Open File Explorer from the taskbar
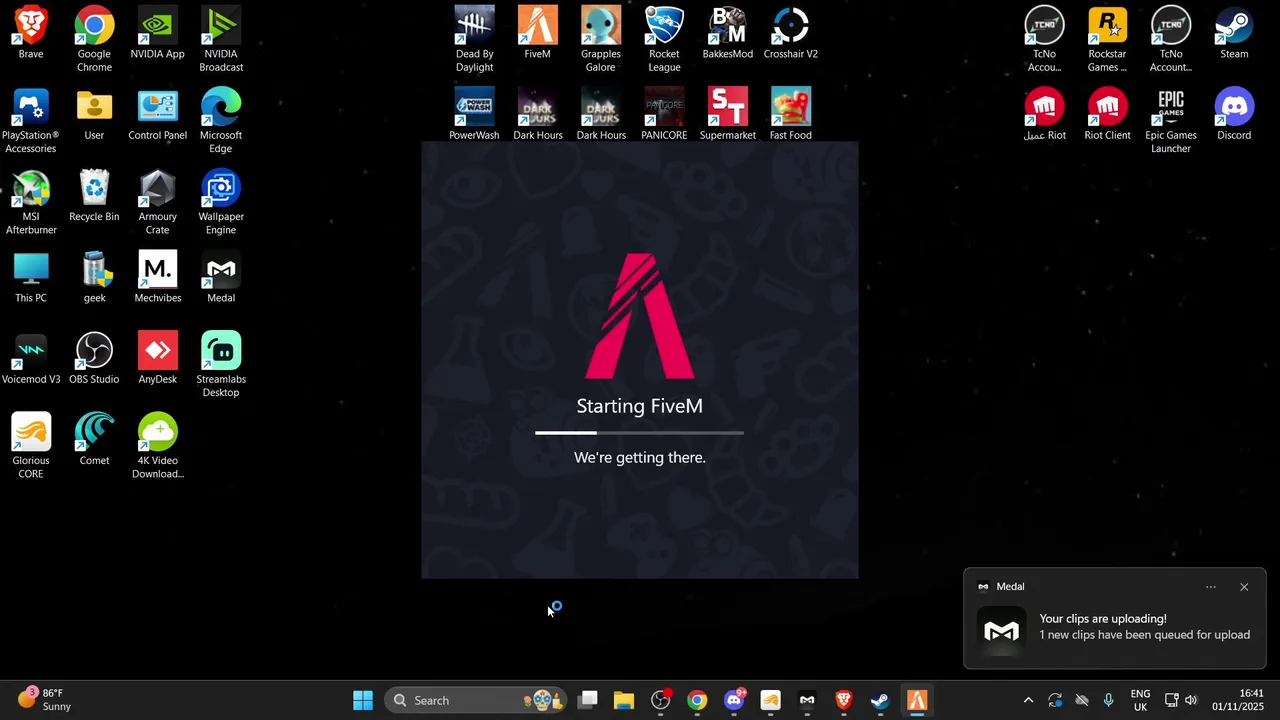Screen dimensions: 1280x720 624,700
